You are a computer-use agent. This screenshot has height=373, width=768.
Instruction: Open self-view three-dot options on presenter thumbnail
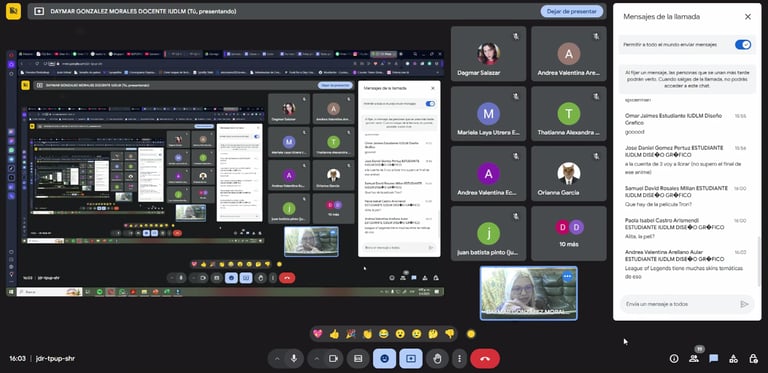coord(568,277)
